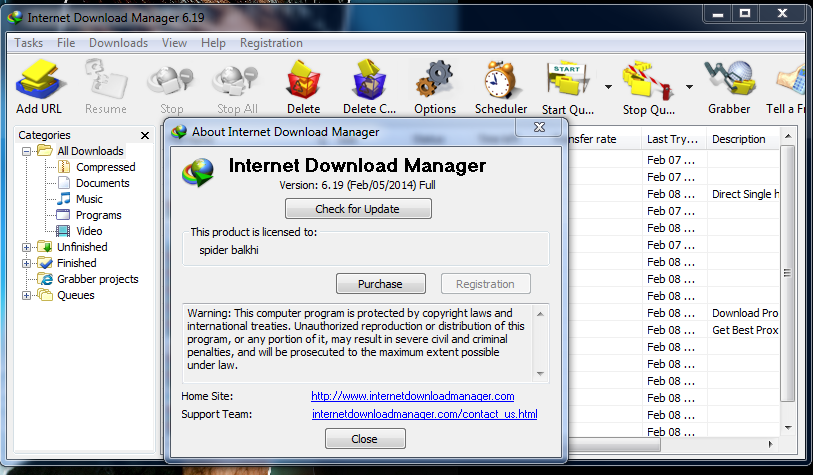813x475 pixels.
Task: Open the Tasks menu
Action: [x=29, y=43]
